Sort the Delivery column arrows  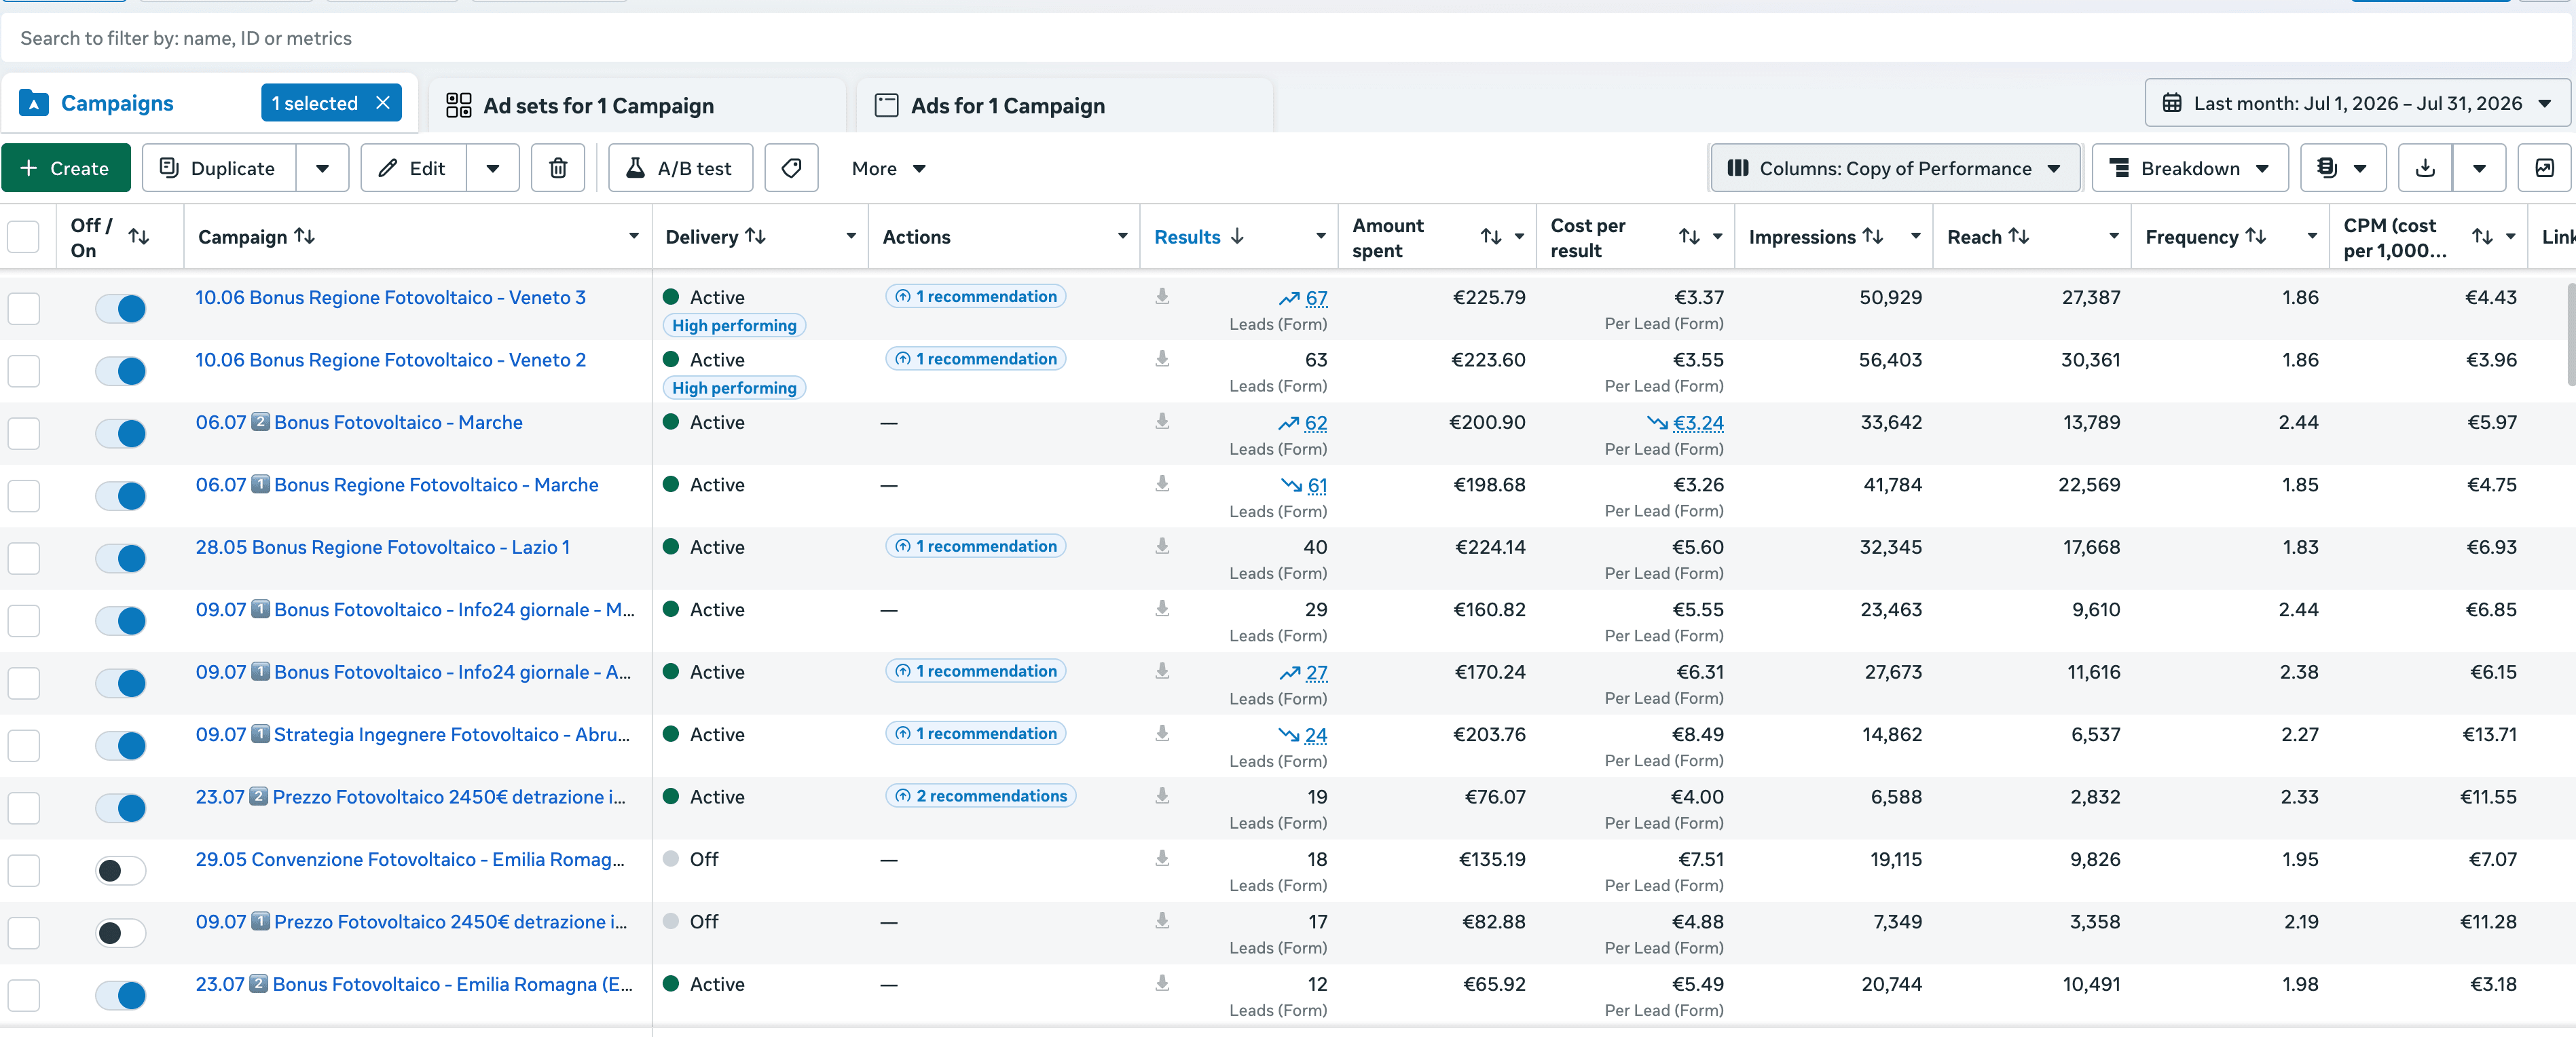click(x=756, y=236)
